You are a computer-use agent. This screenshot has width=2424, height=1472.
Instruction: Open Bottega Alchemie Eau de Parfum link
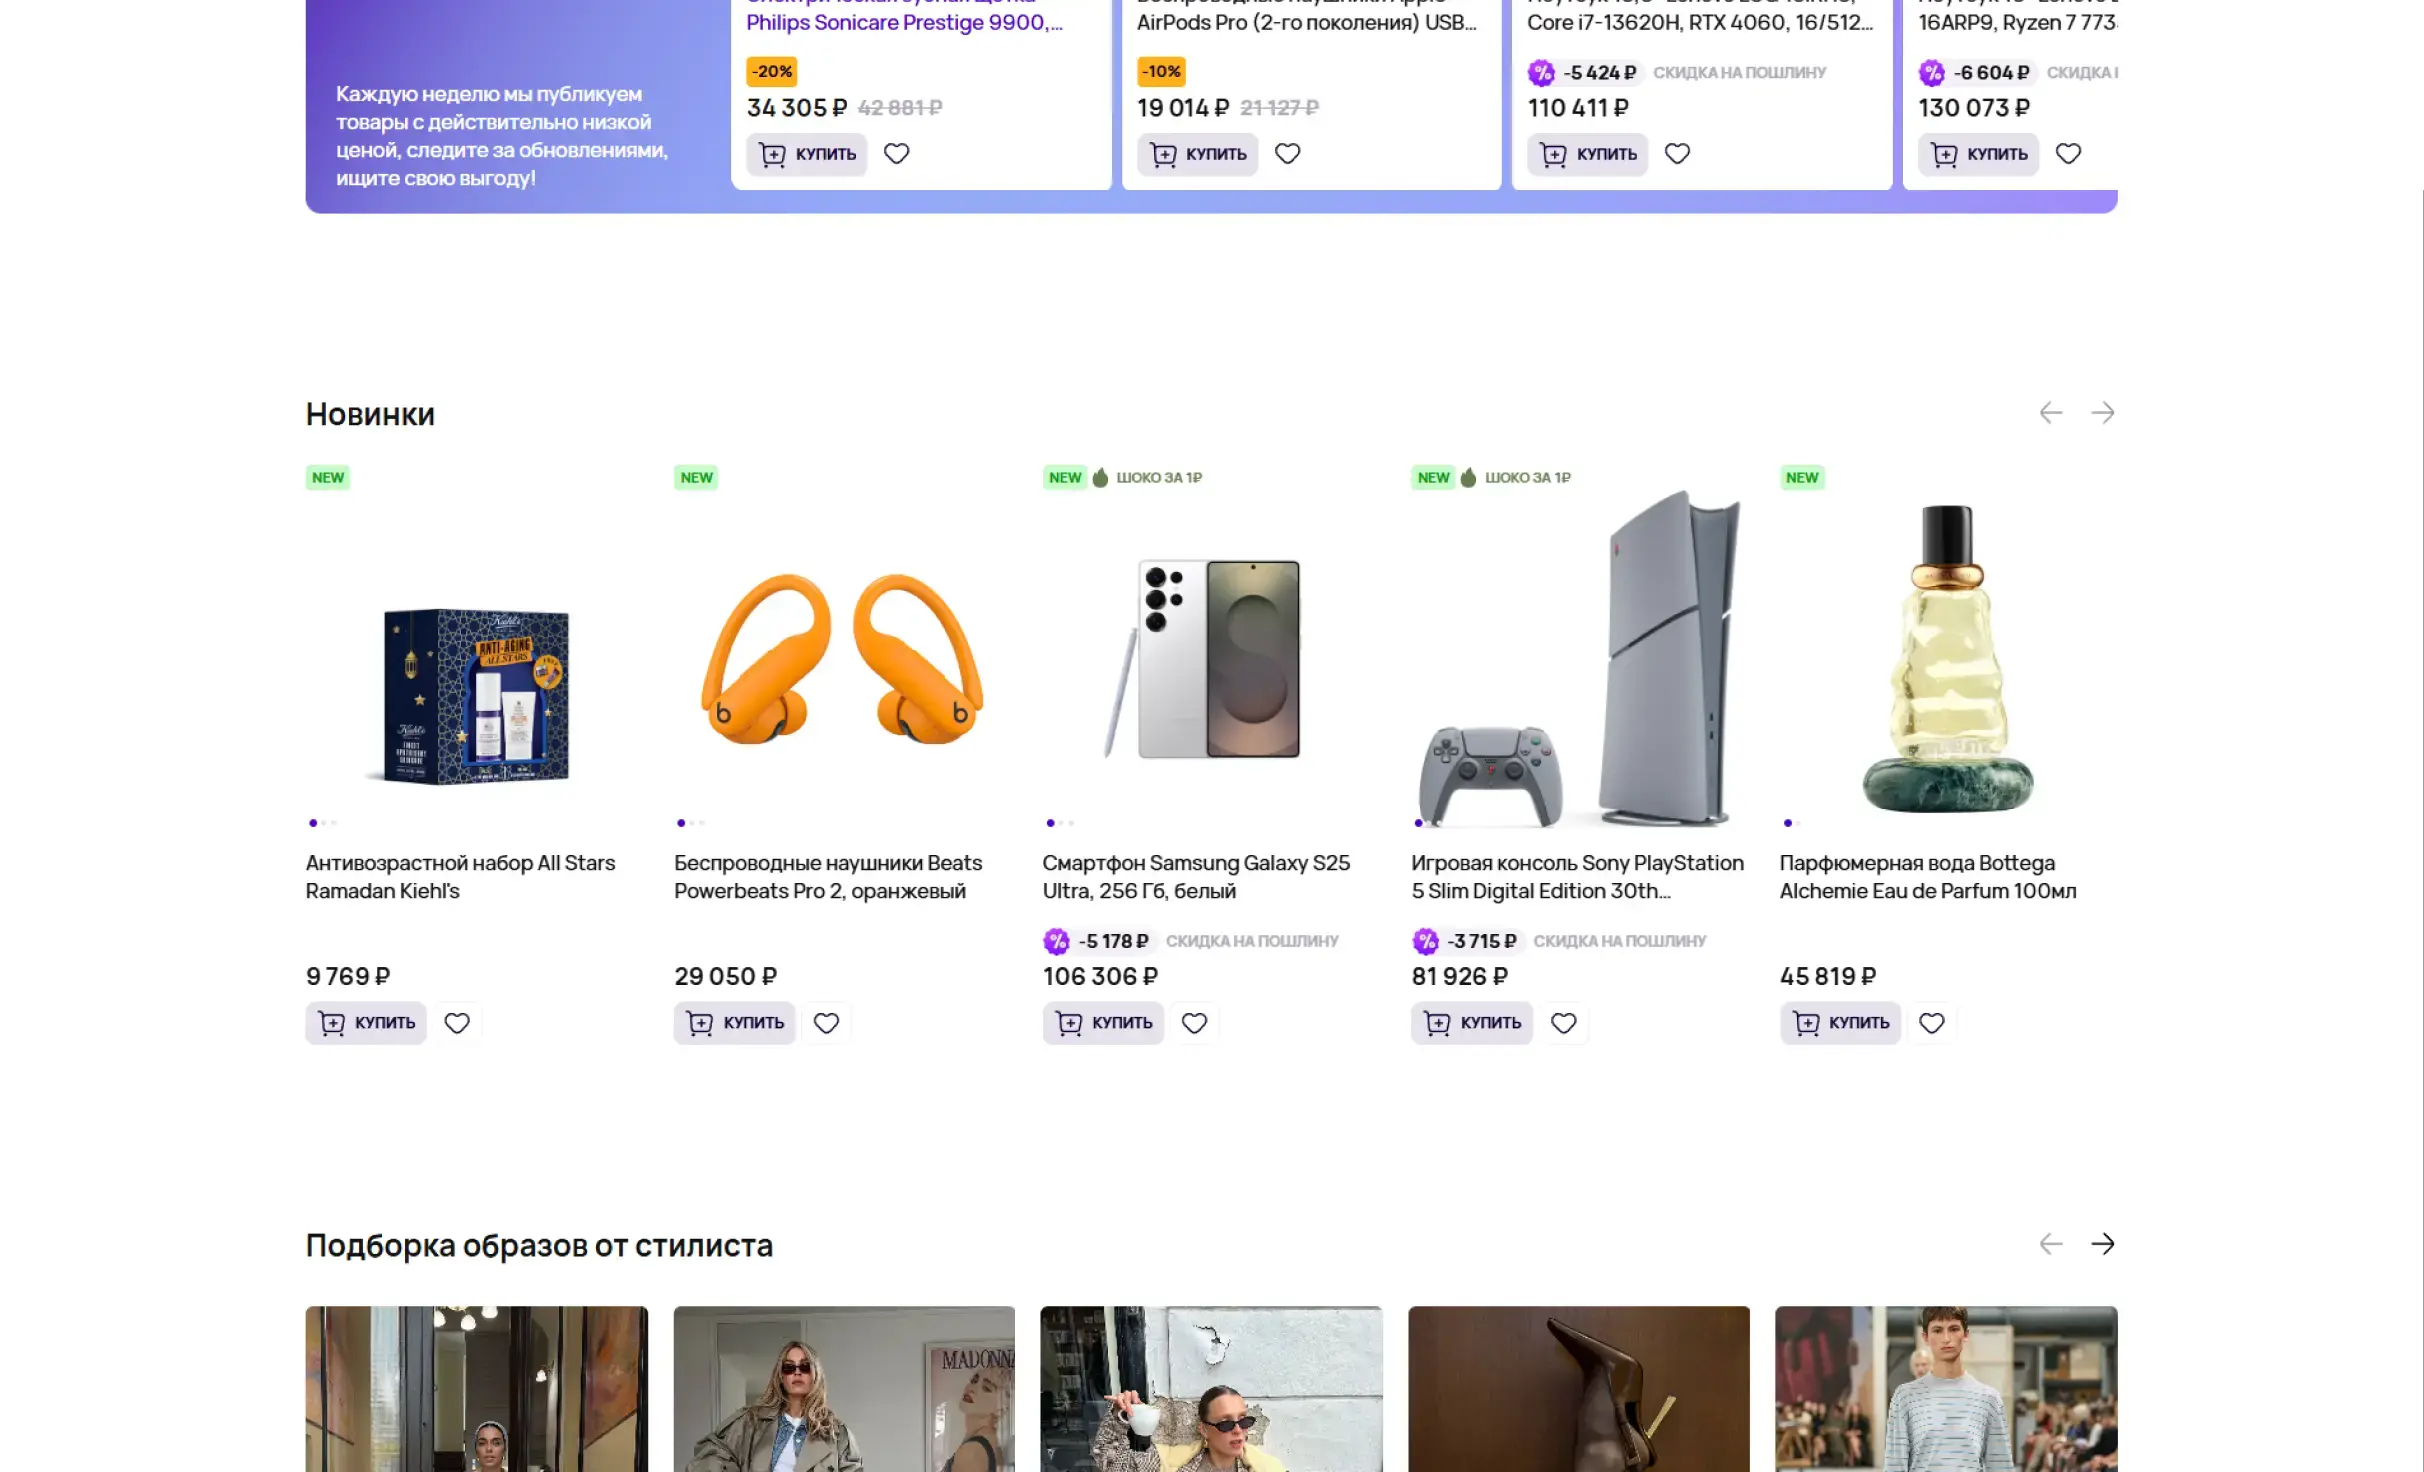[x=1927, y=877]
